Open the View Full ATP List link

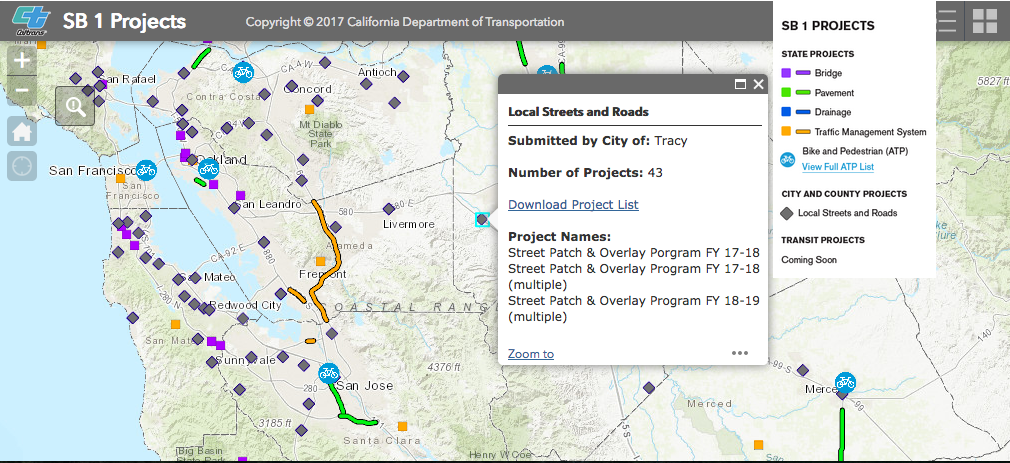point(838,167)
